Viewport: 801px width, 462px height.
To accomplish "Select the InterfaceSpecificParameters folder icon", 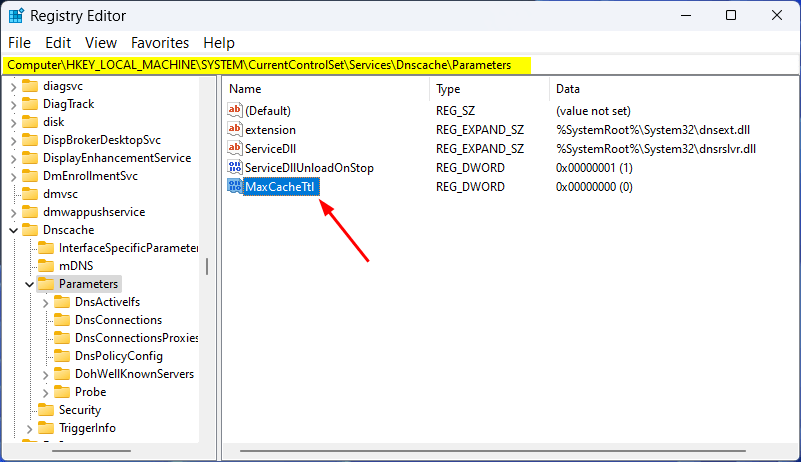I will [46, 248].
